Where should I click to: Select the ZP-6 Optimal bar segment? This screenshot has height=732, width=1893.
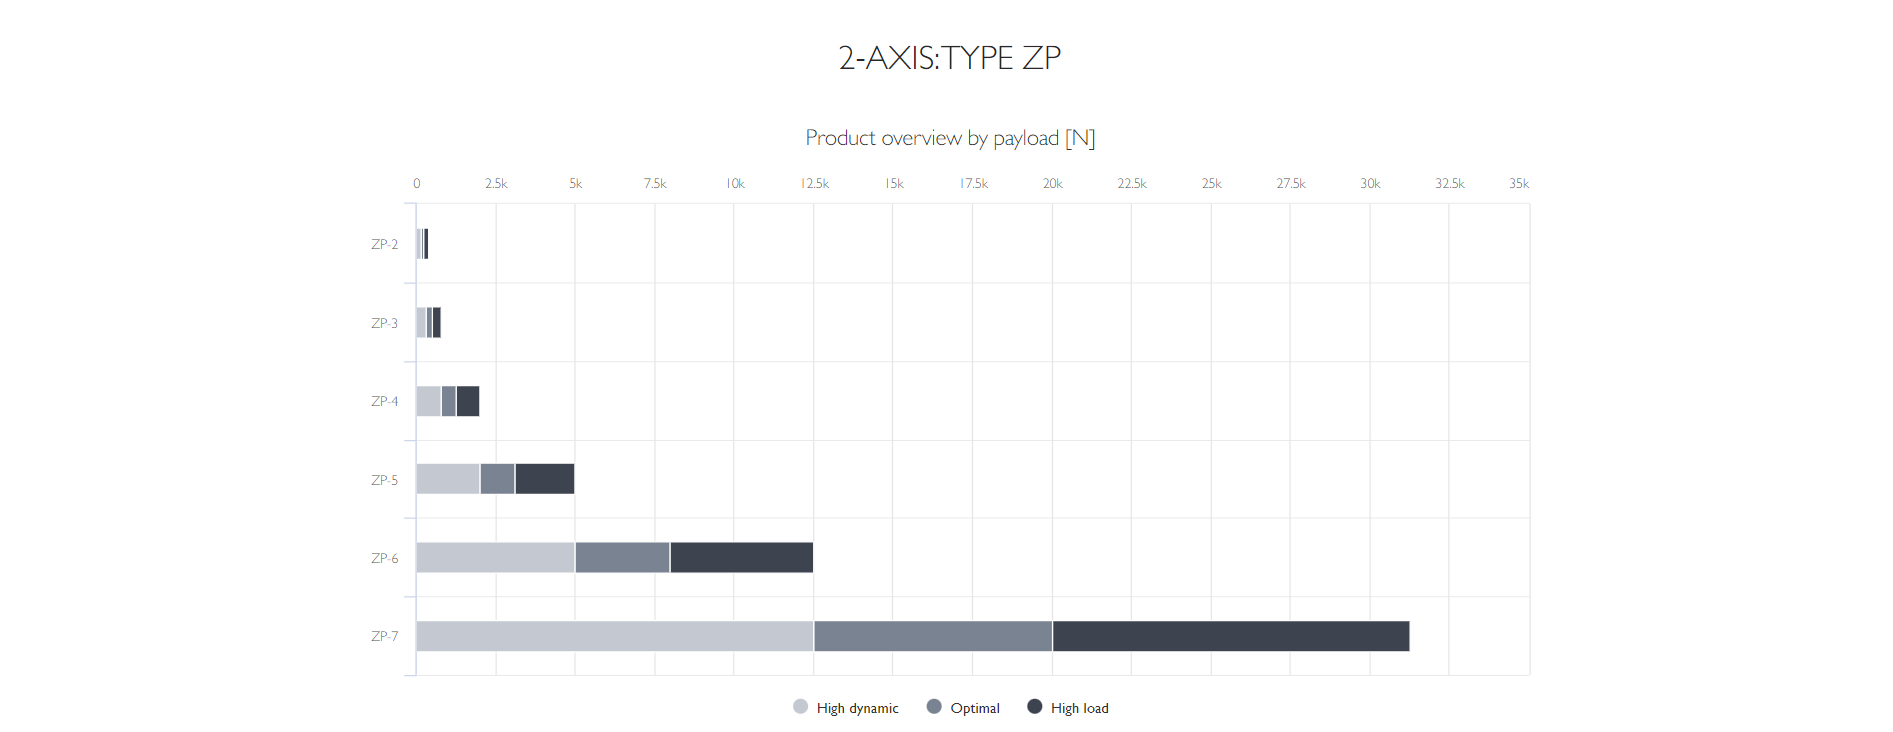(622, 558)
